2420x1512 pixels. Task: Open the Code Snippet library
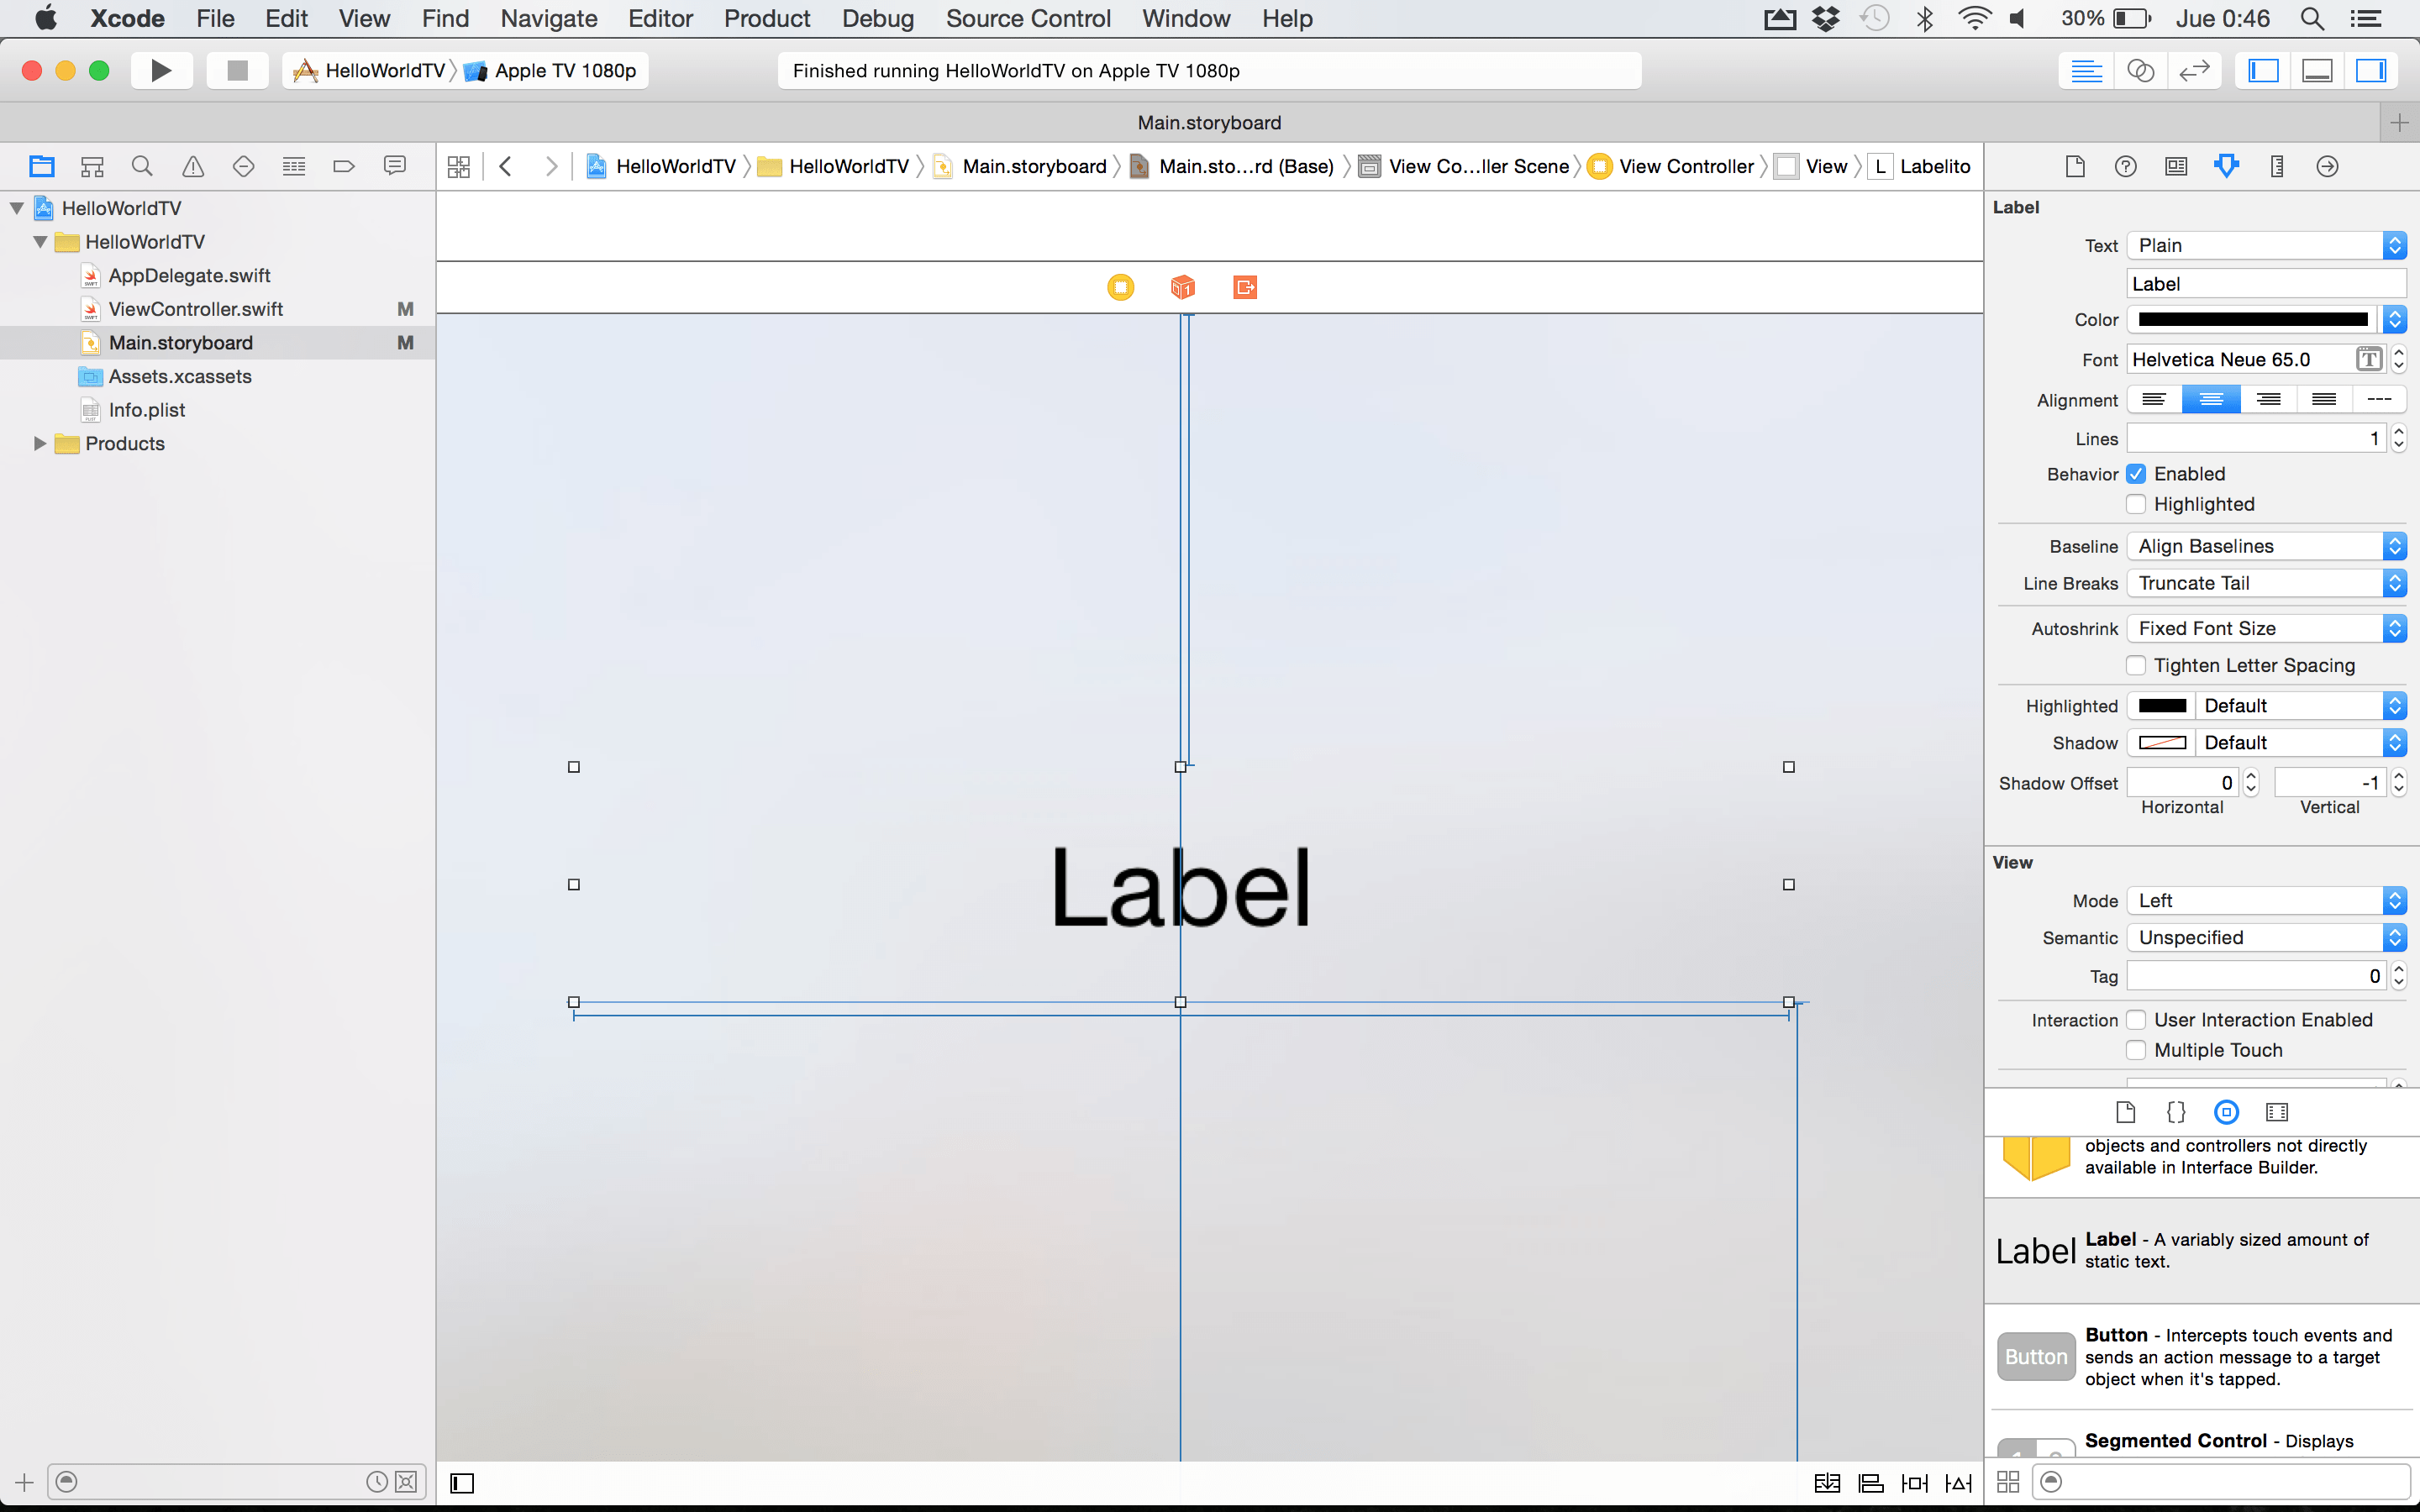tap(2176, 1112)
